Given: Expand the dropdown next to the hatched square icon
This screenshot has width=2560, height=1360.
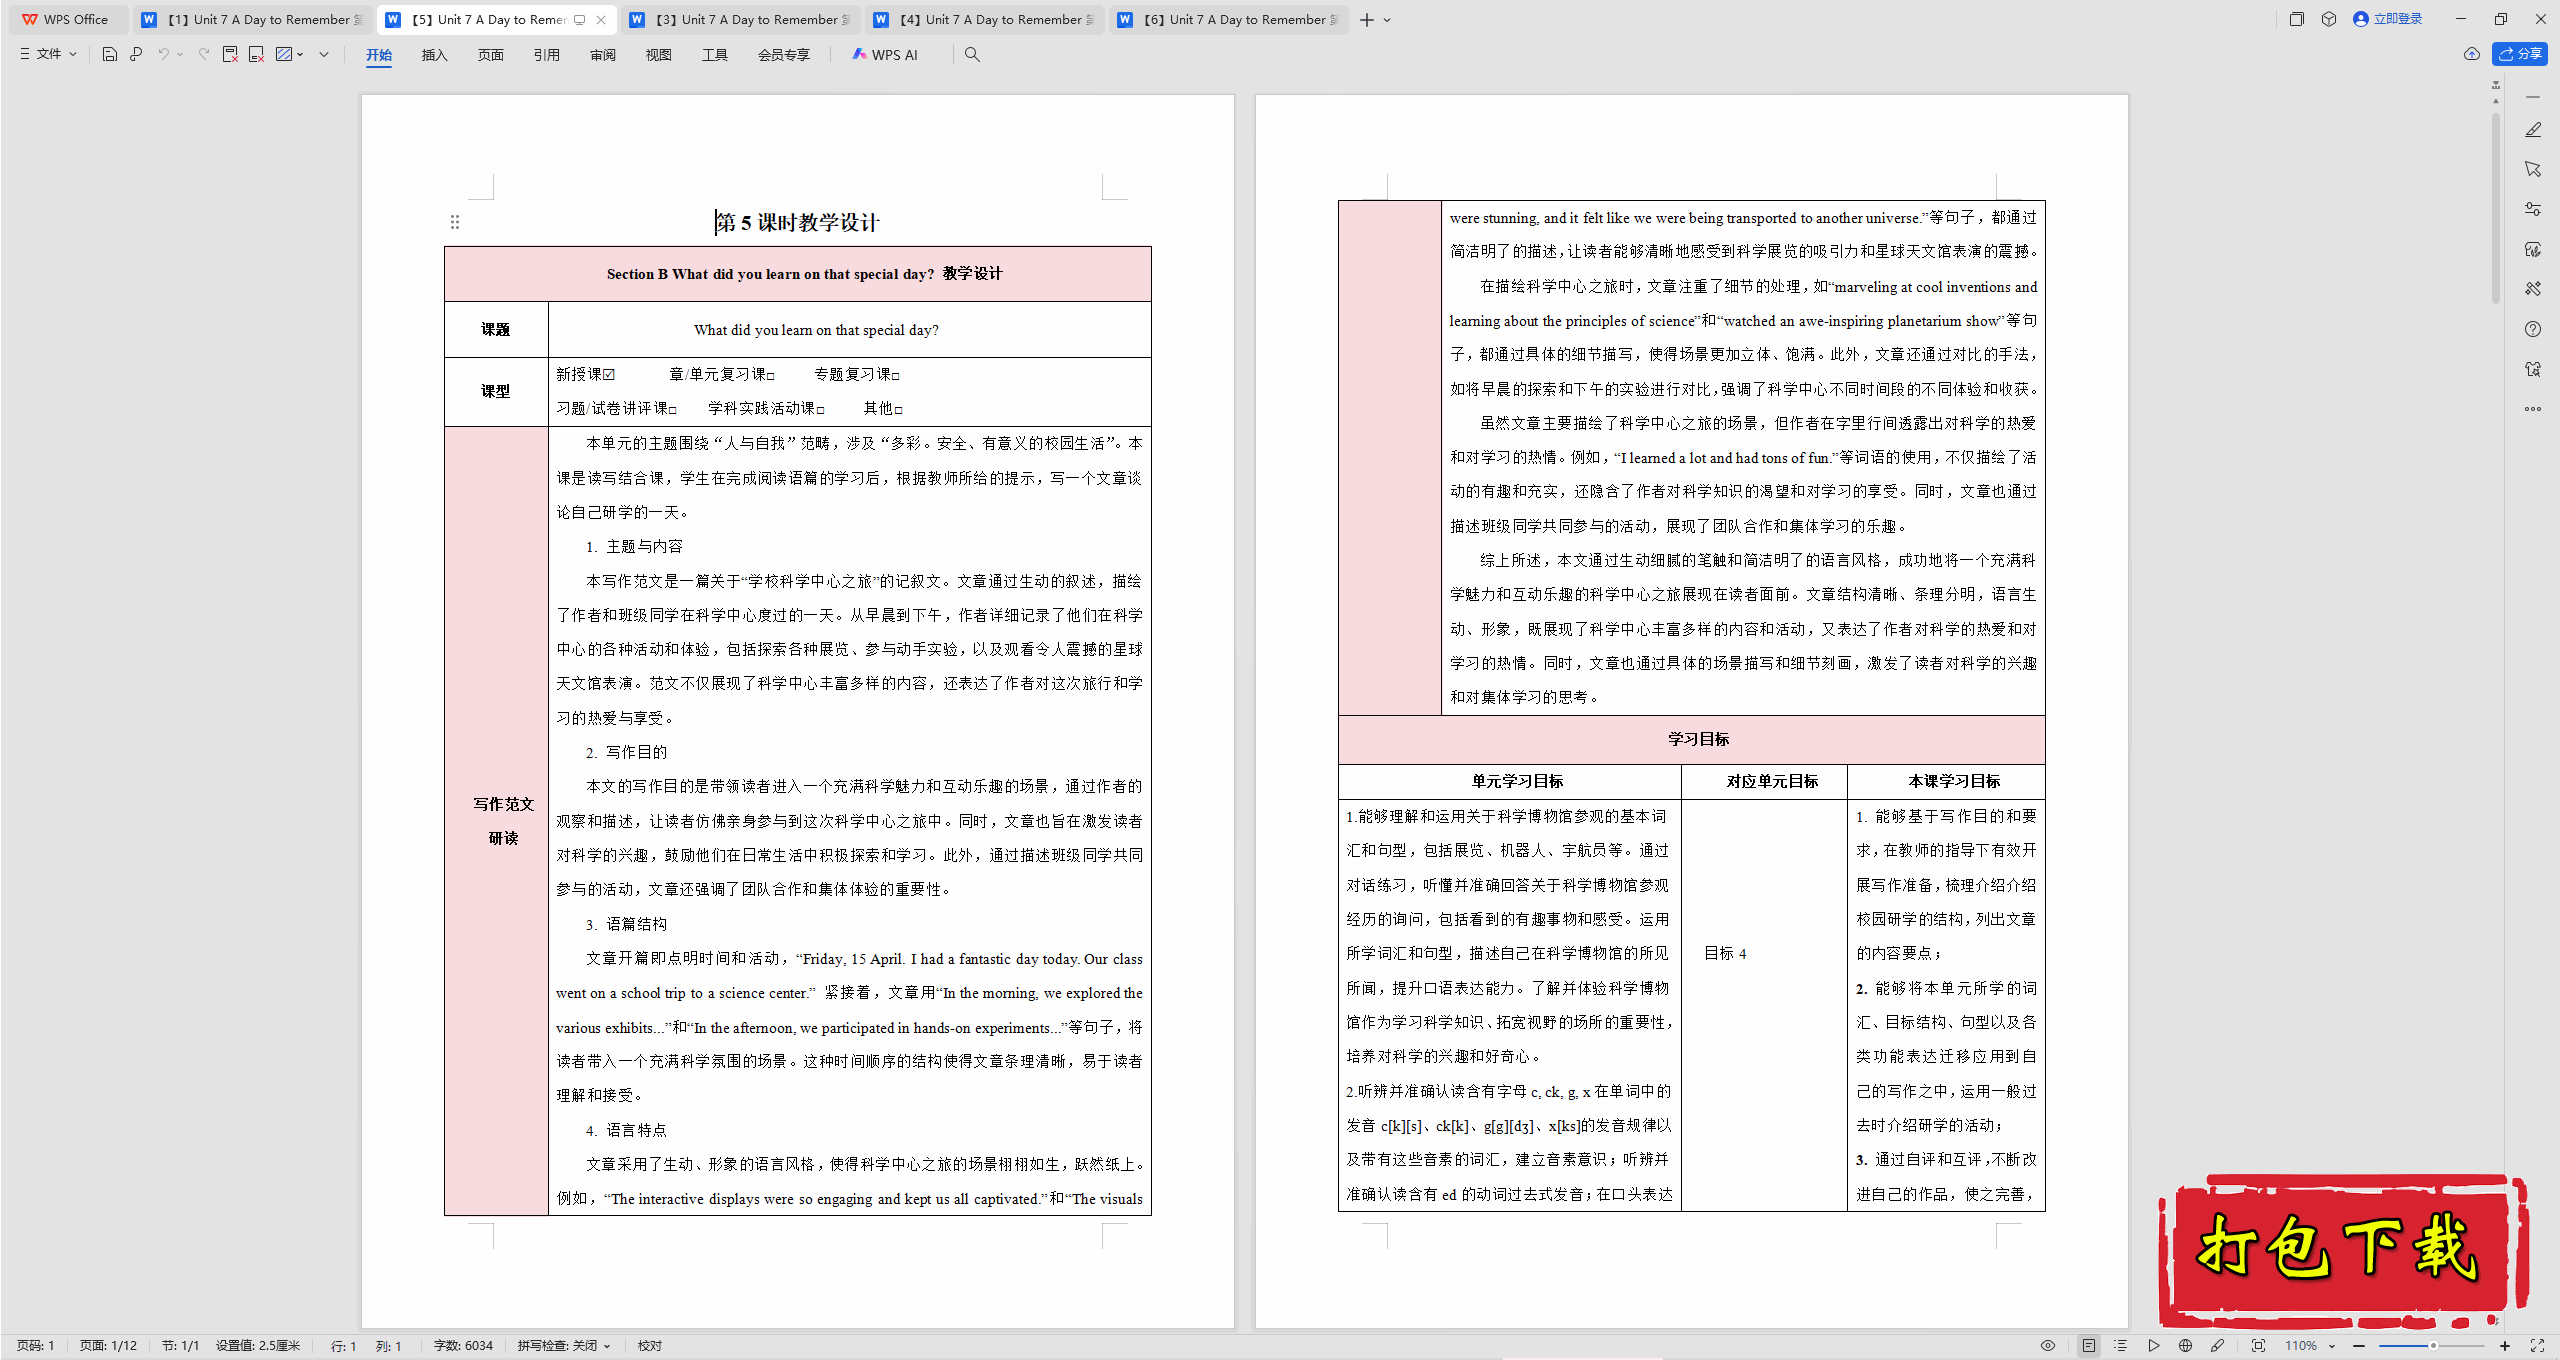Looking at the screenshot, I should tap(300, 54).
